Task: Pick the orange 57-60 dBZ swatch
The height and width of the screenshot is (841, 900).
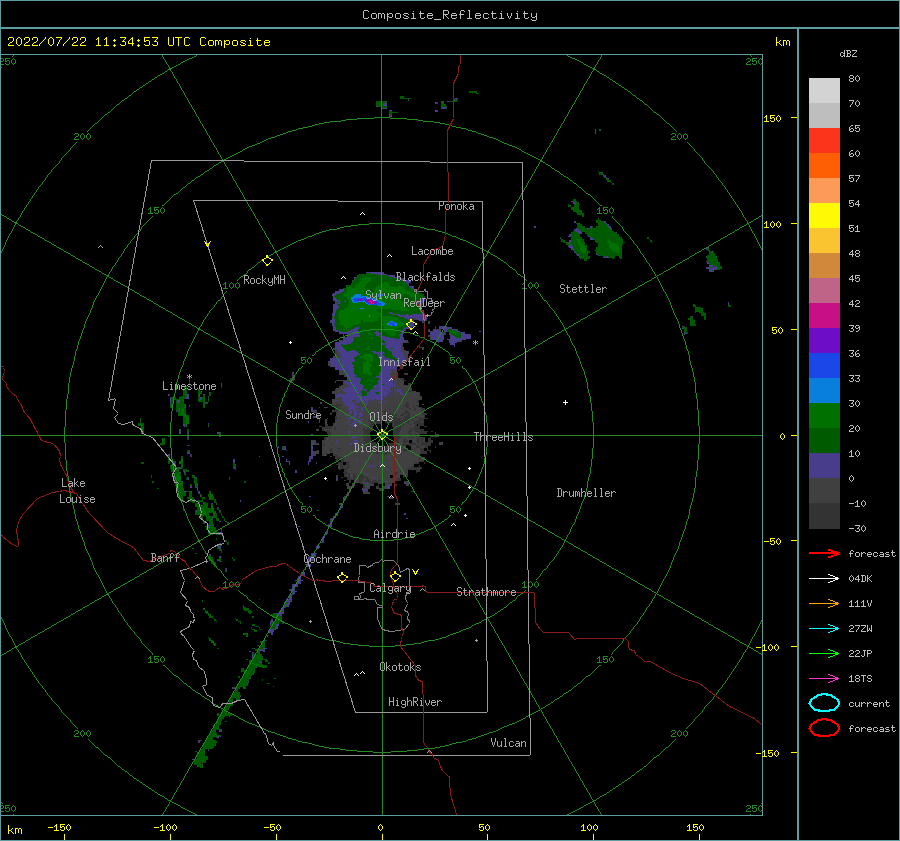Action: tap(824, 165)
